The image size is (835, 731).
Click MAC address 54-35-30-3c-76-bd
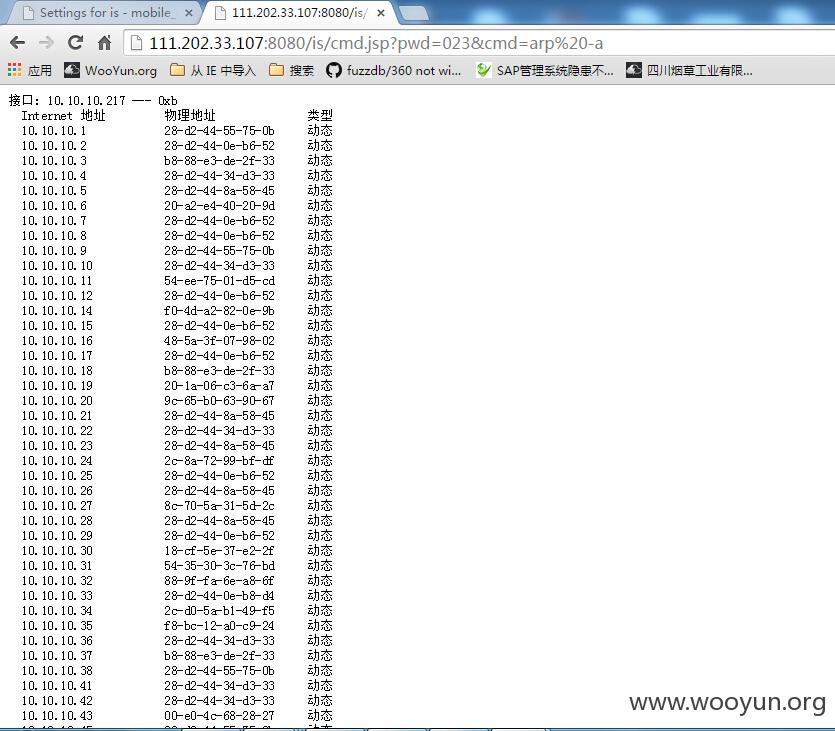[x=219, y=566]
